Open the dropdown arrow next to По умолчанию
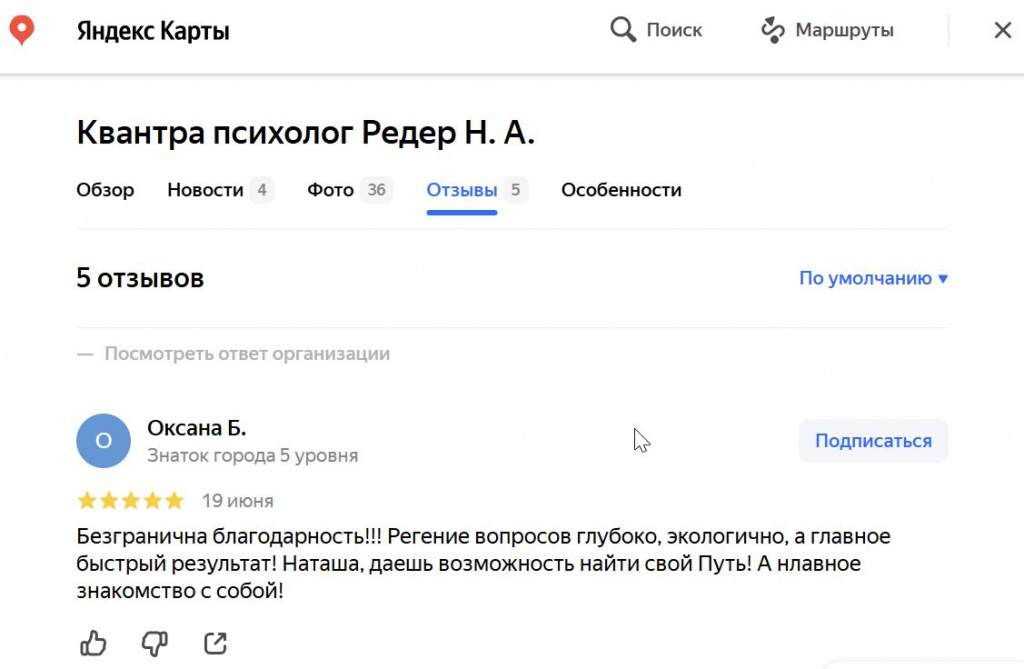 pyautogui.click(x=941, y=278)
